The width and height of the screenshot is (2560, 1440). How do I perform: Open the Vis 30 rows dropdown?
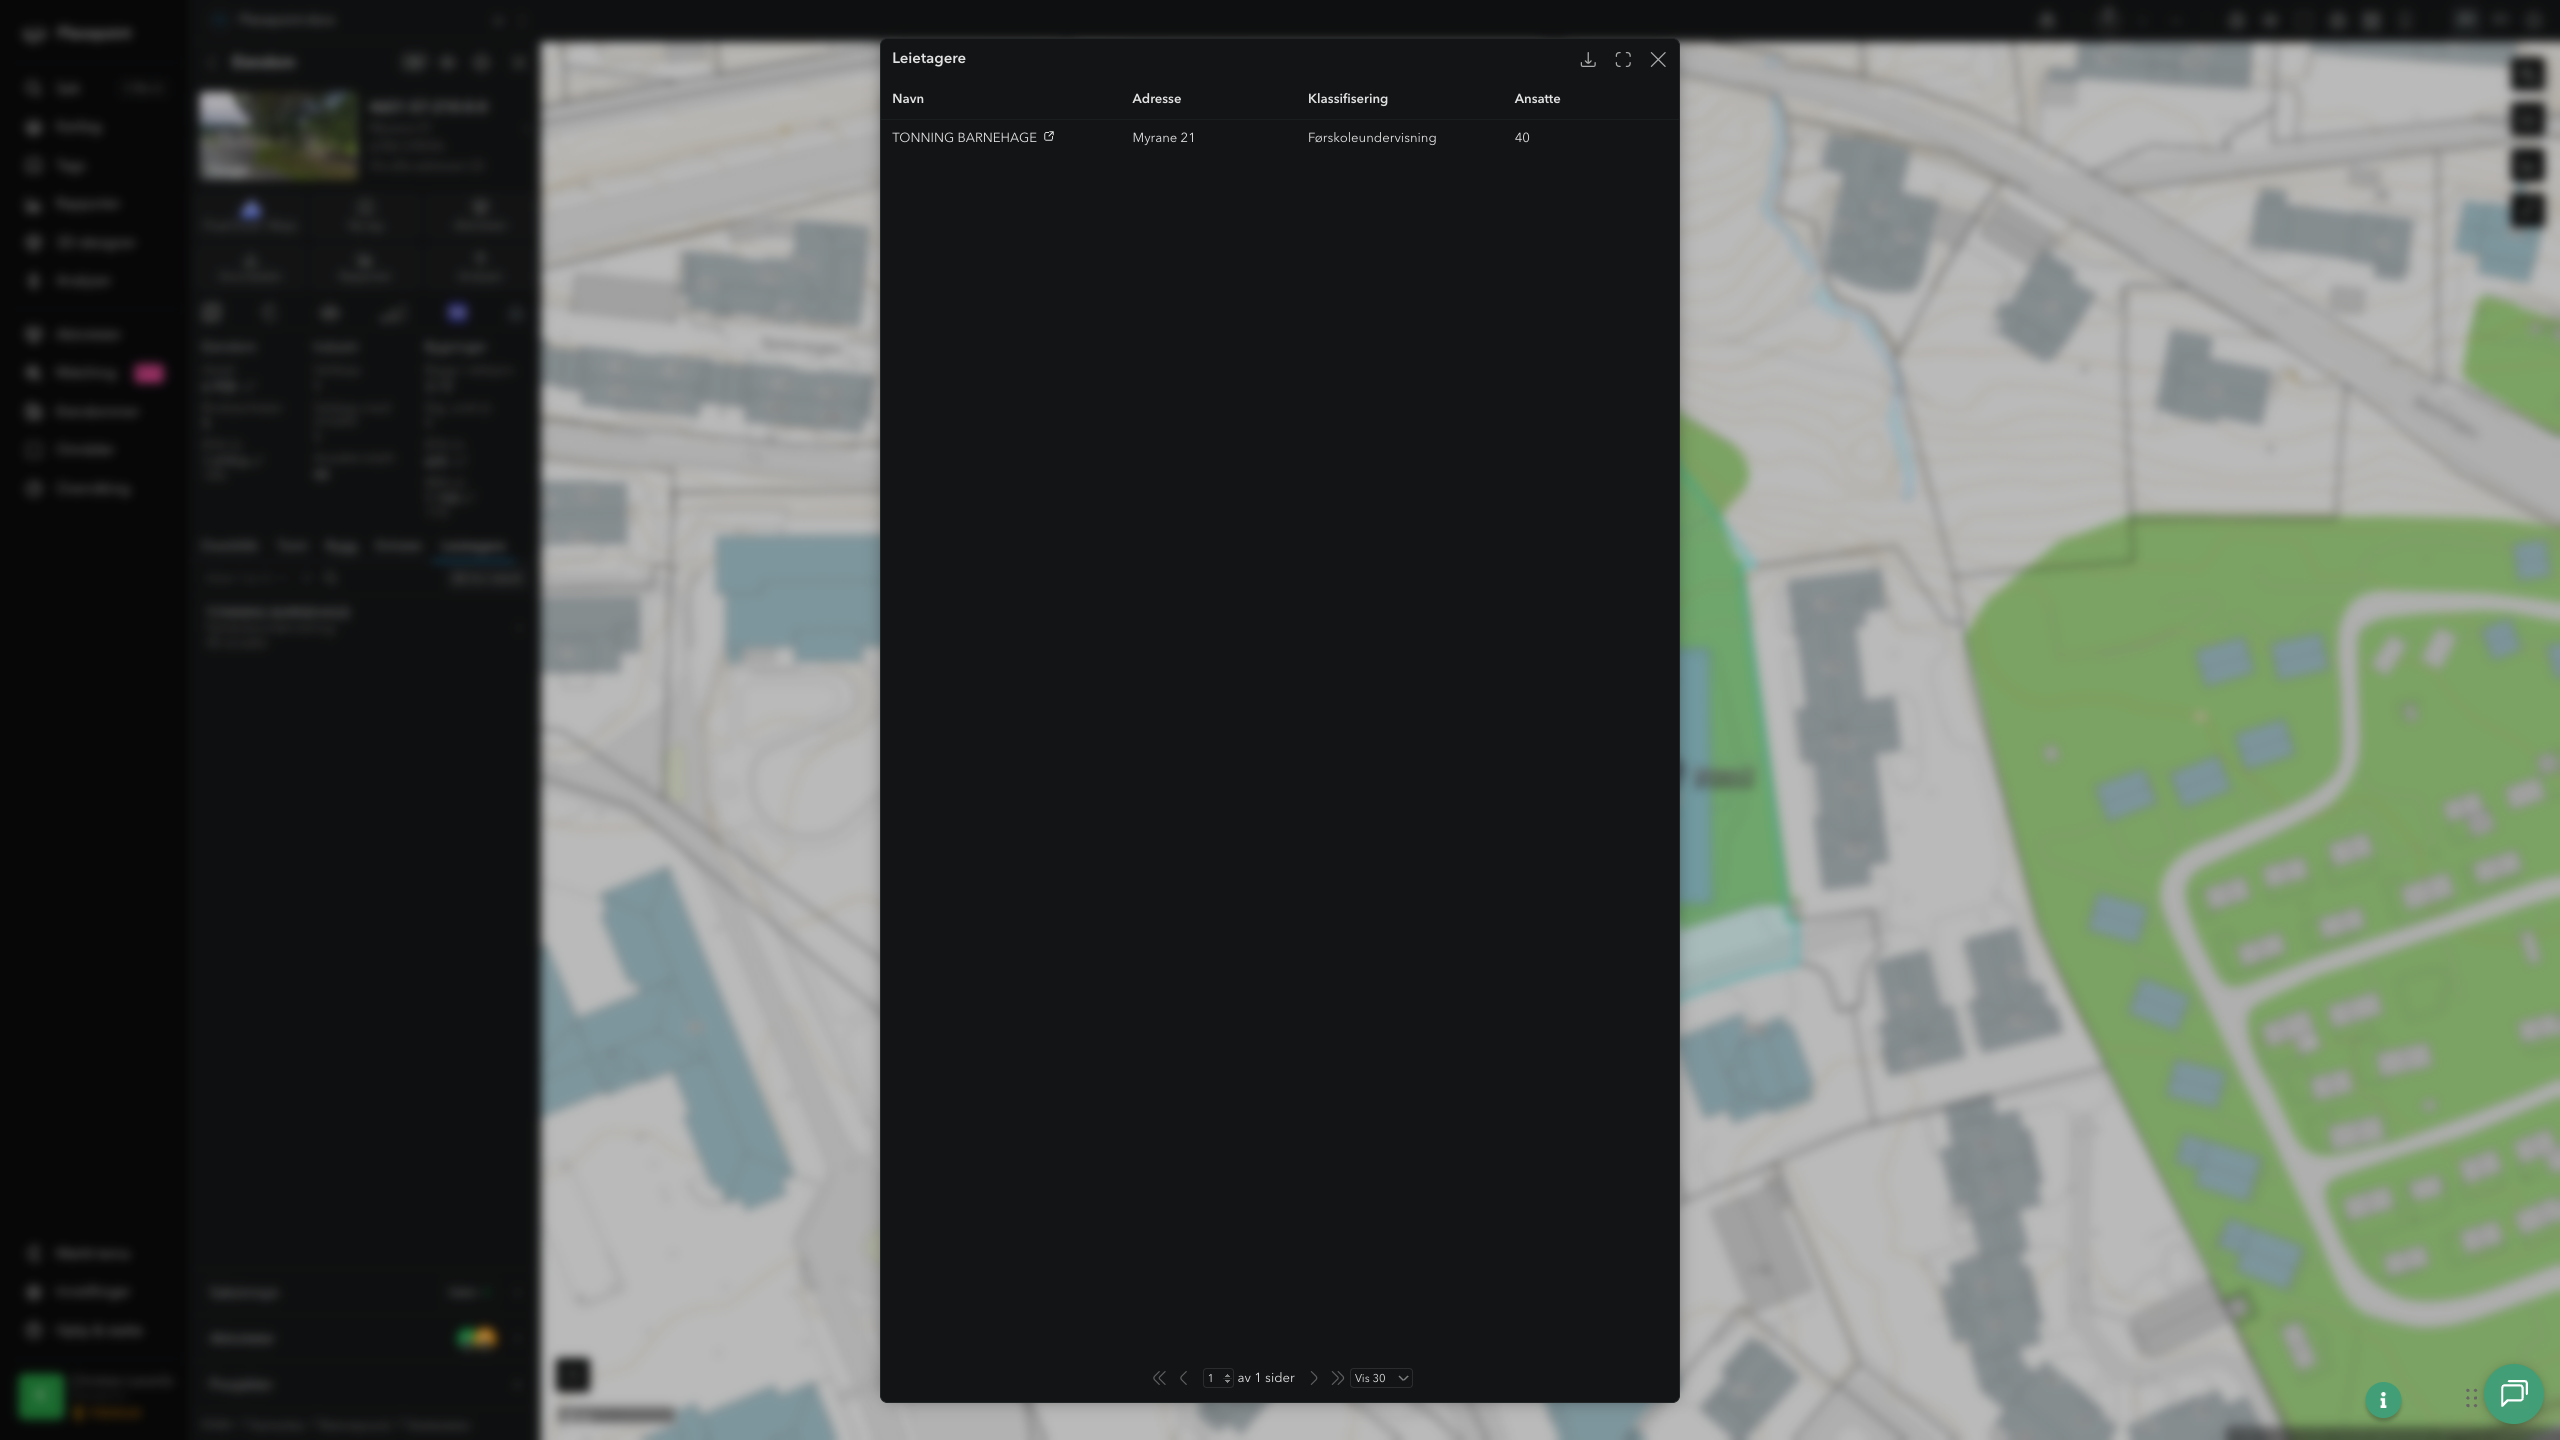(x=1381, y=1378)
